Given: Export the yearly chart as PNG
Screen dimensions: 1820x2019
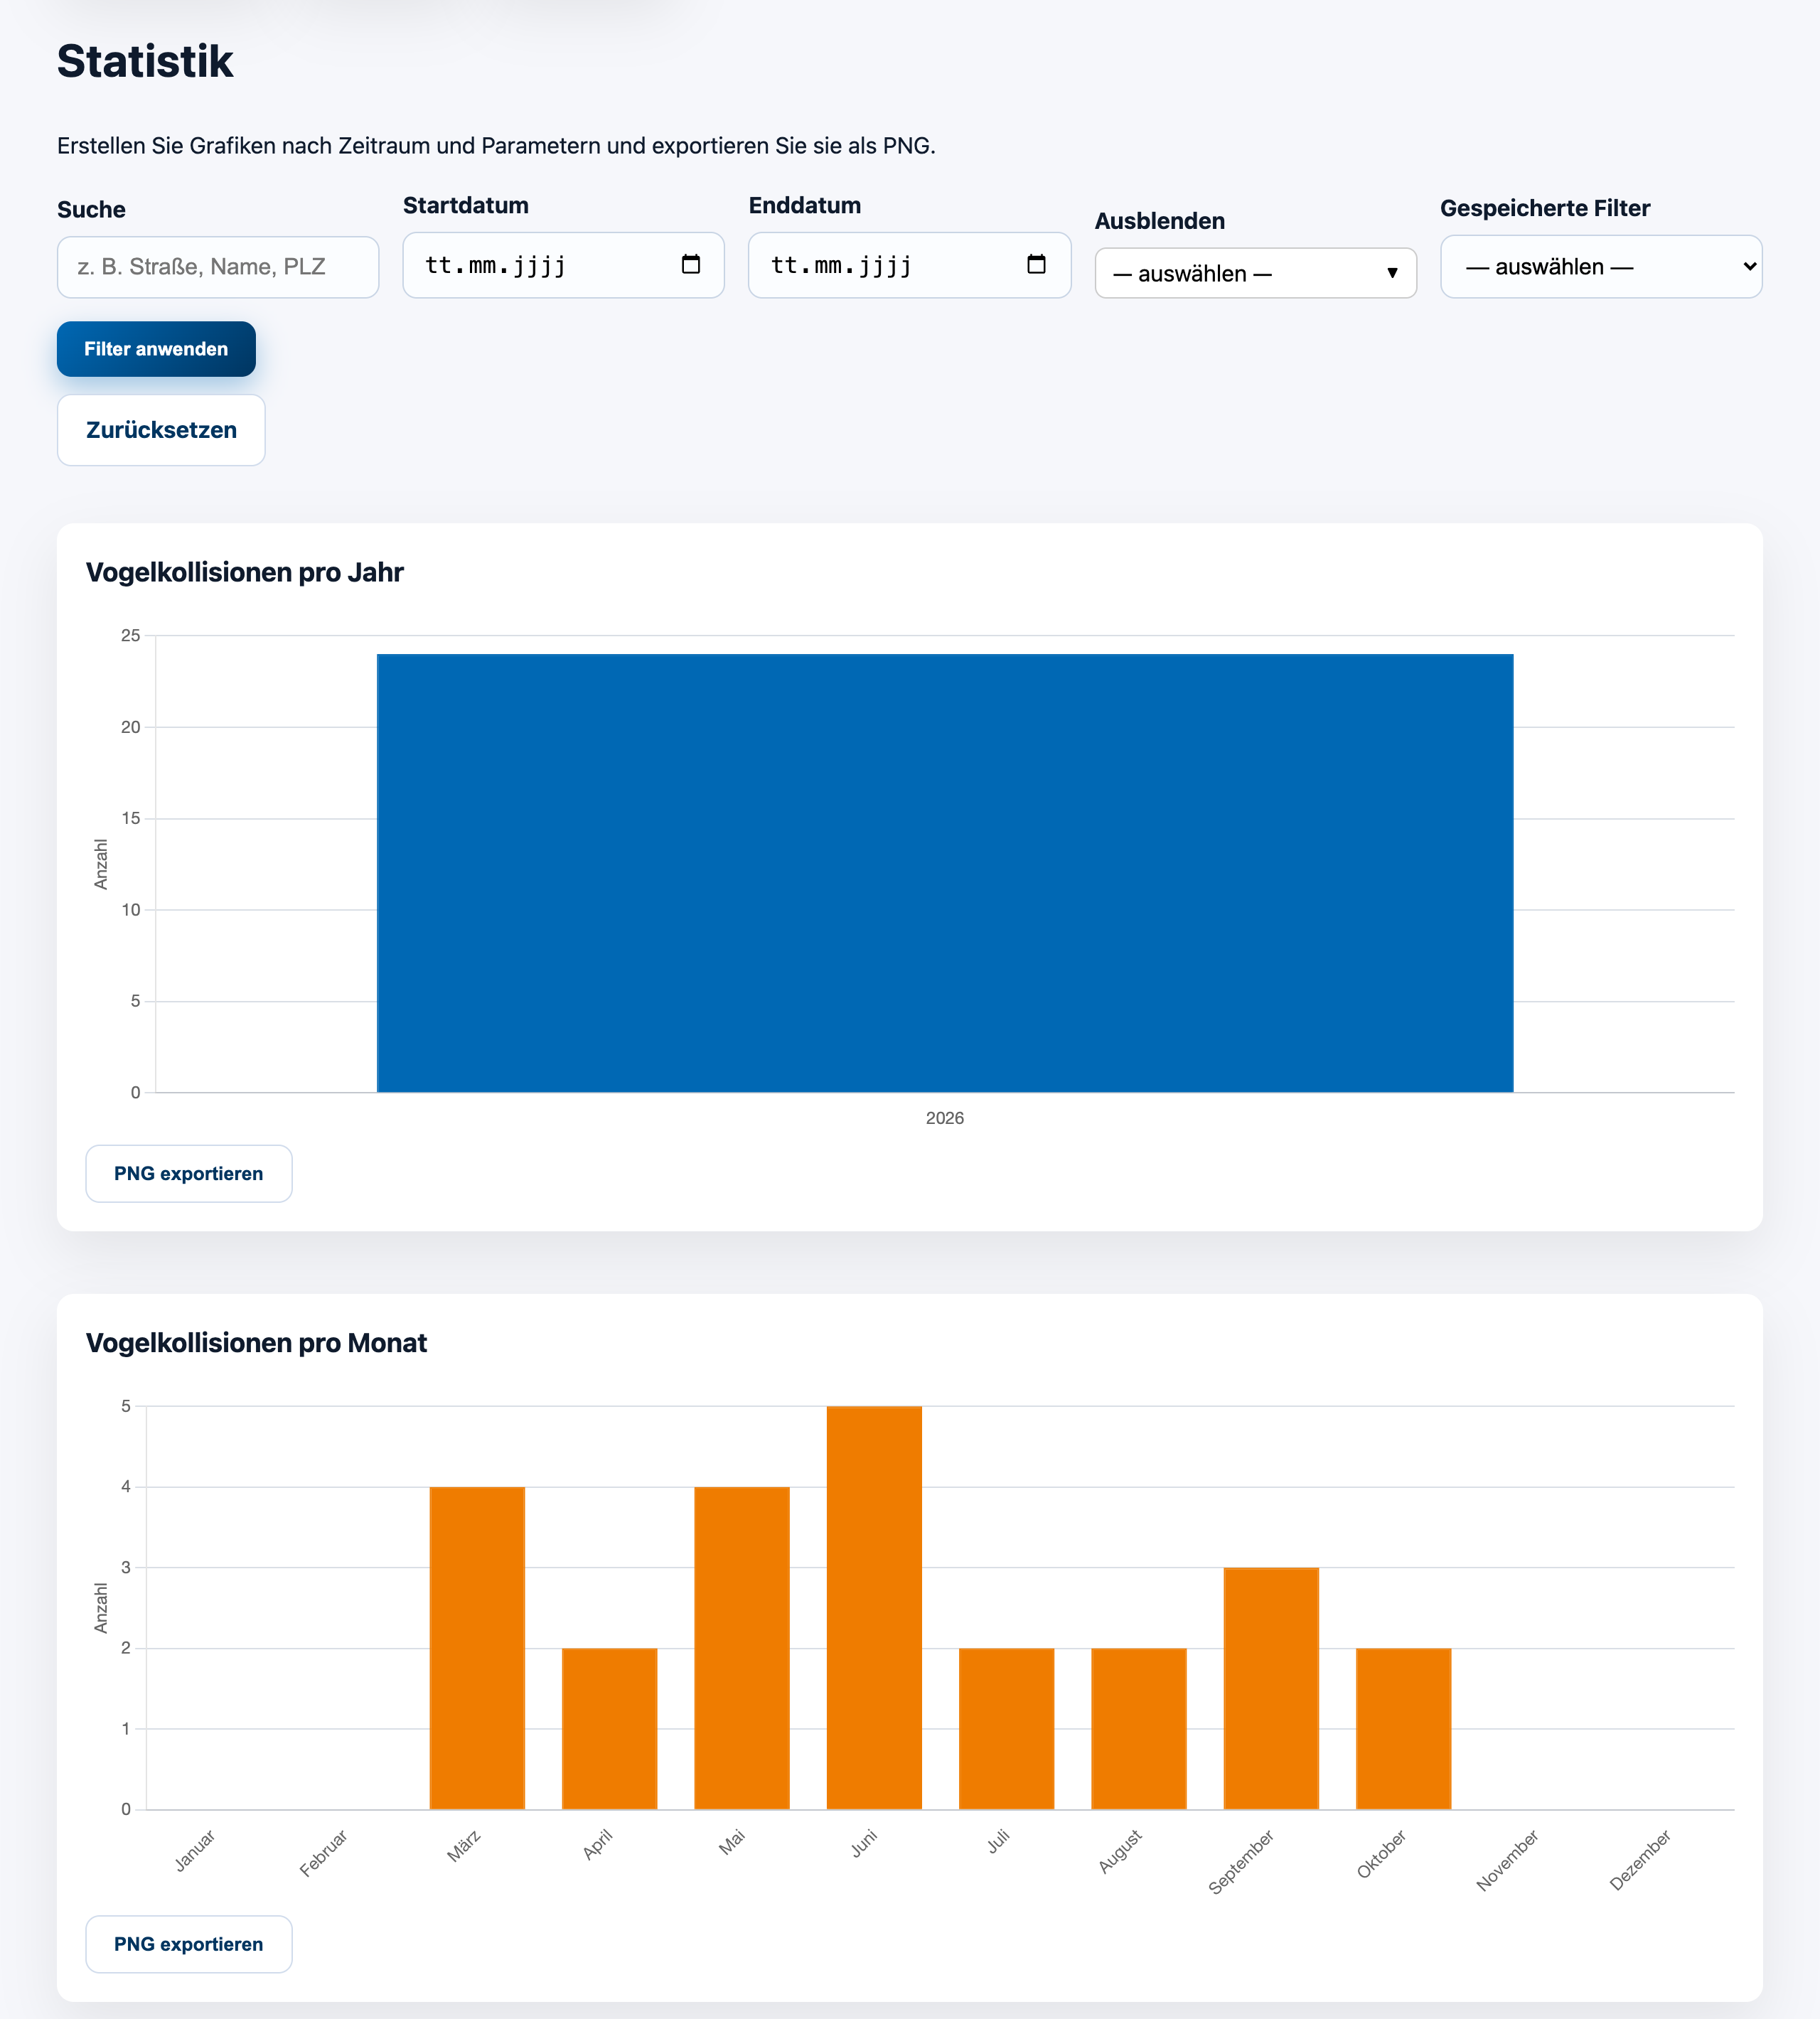Looking at the screenshot, I should coord(189,1174).
